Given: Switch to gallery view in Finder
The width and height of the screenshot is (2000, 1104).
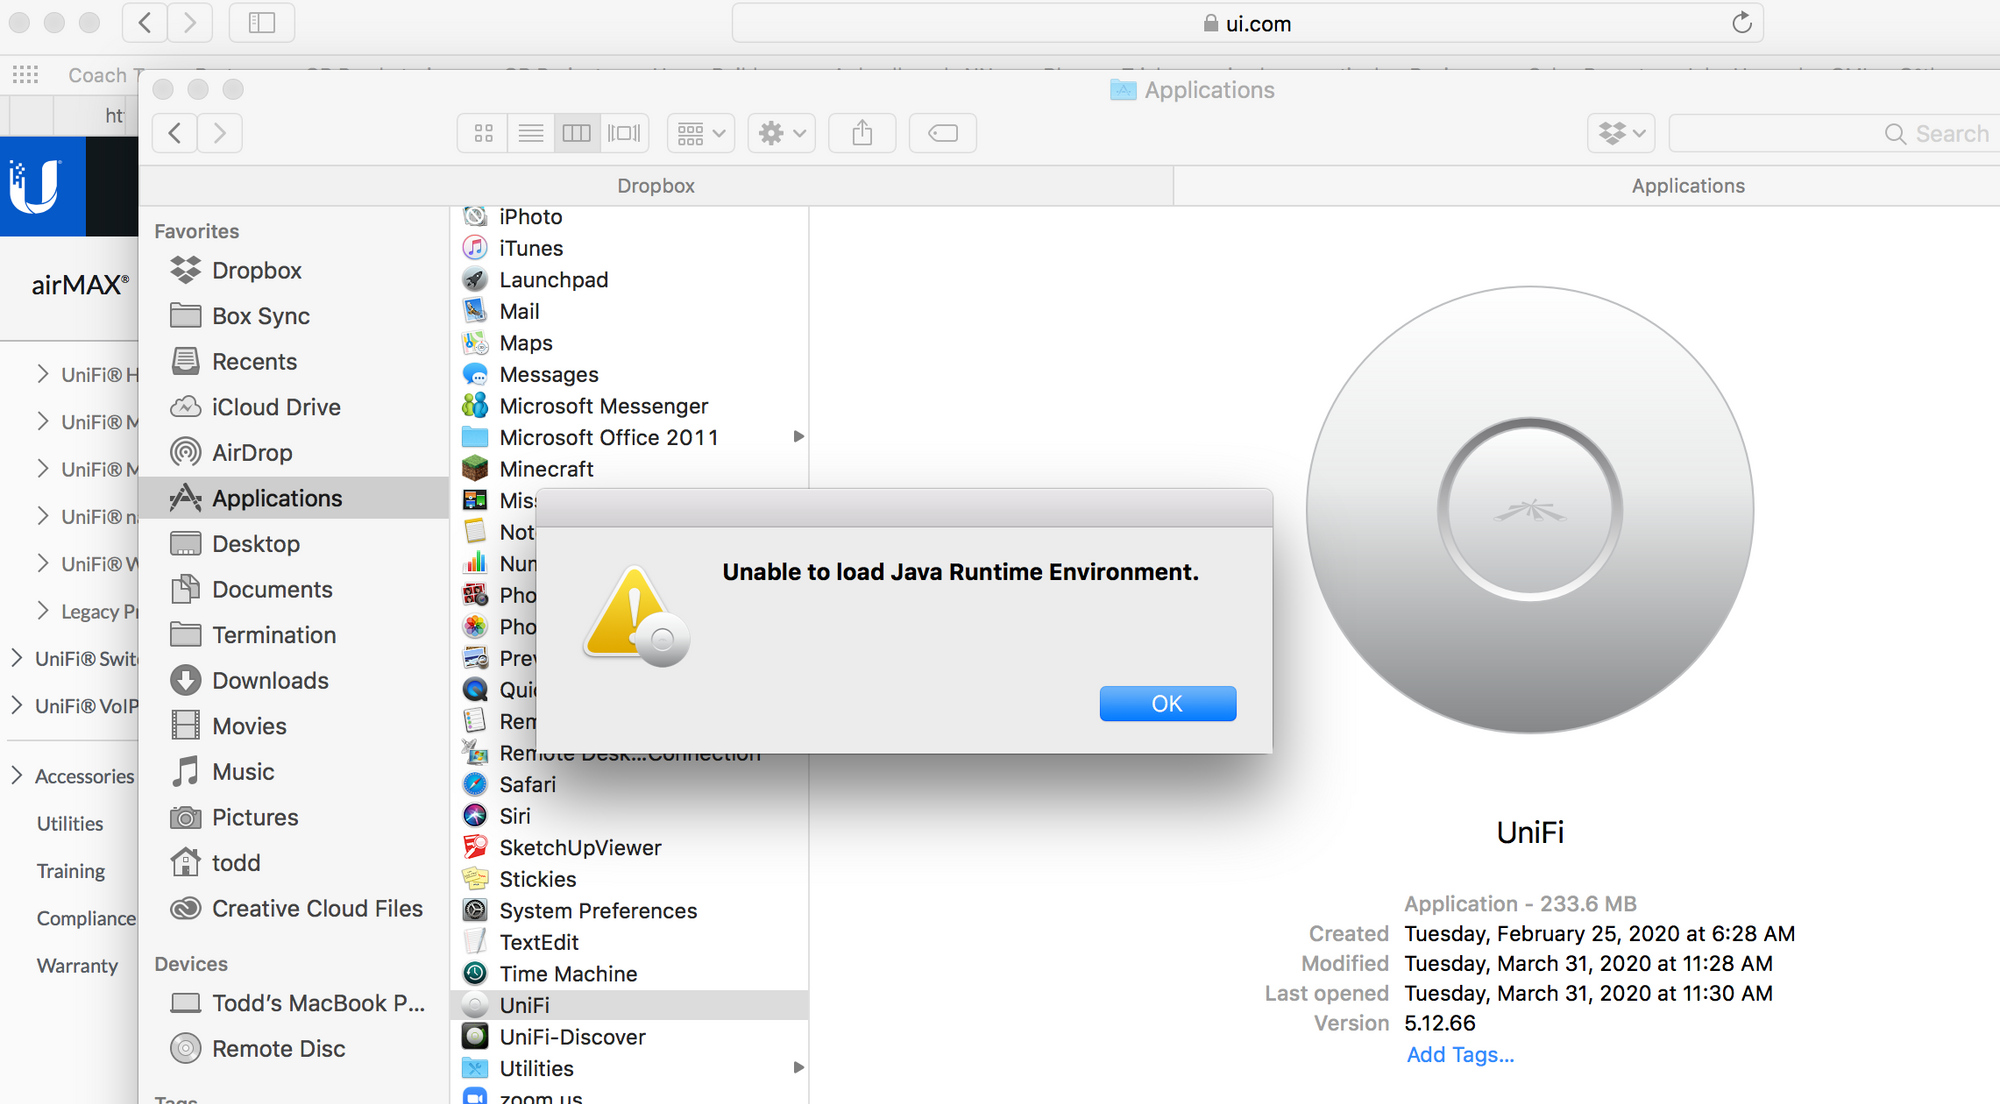Looking at the screenshot, I should coord(624,133).
